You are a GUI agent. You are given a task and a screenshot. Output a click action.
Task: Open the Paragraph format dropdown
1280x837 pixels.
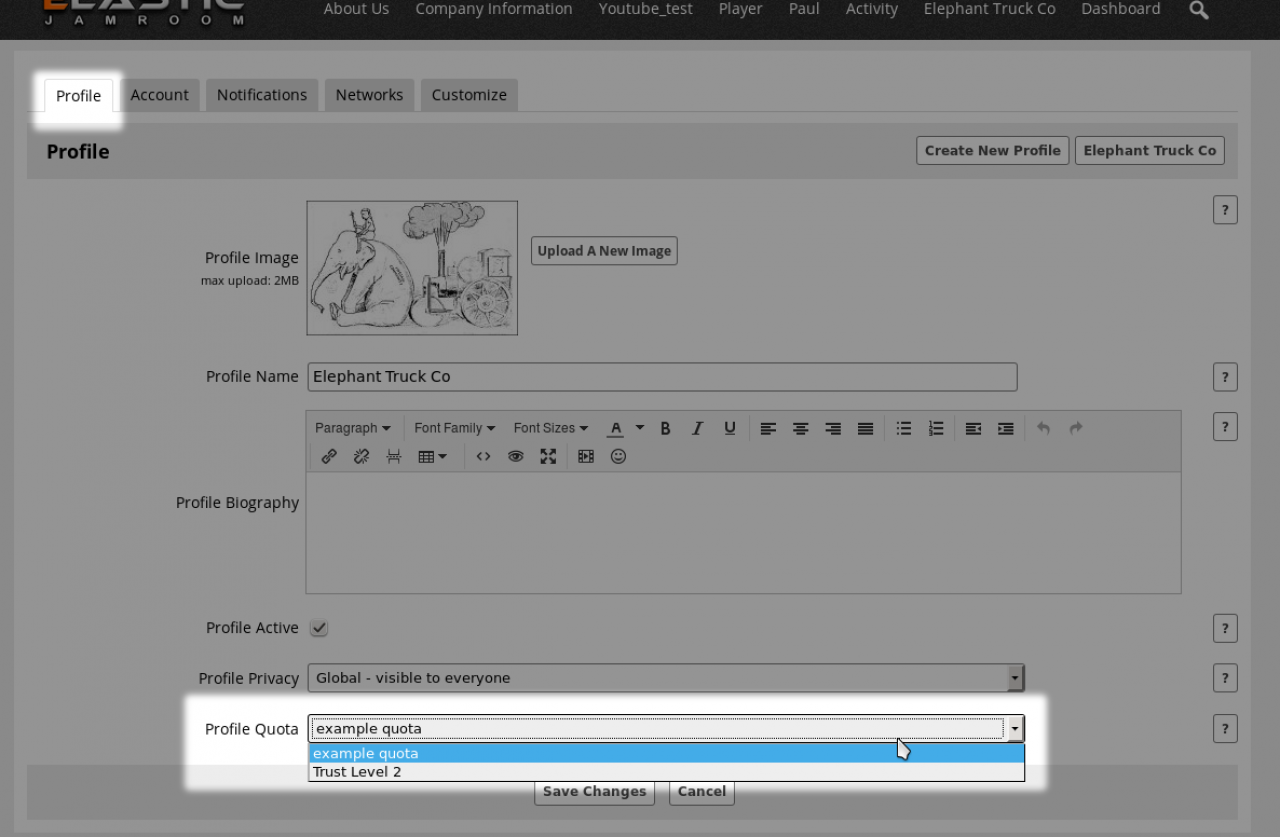click(x=352, y=428)
